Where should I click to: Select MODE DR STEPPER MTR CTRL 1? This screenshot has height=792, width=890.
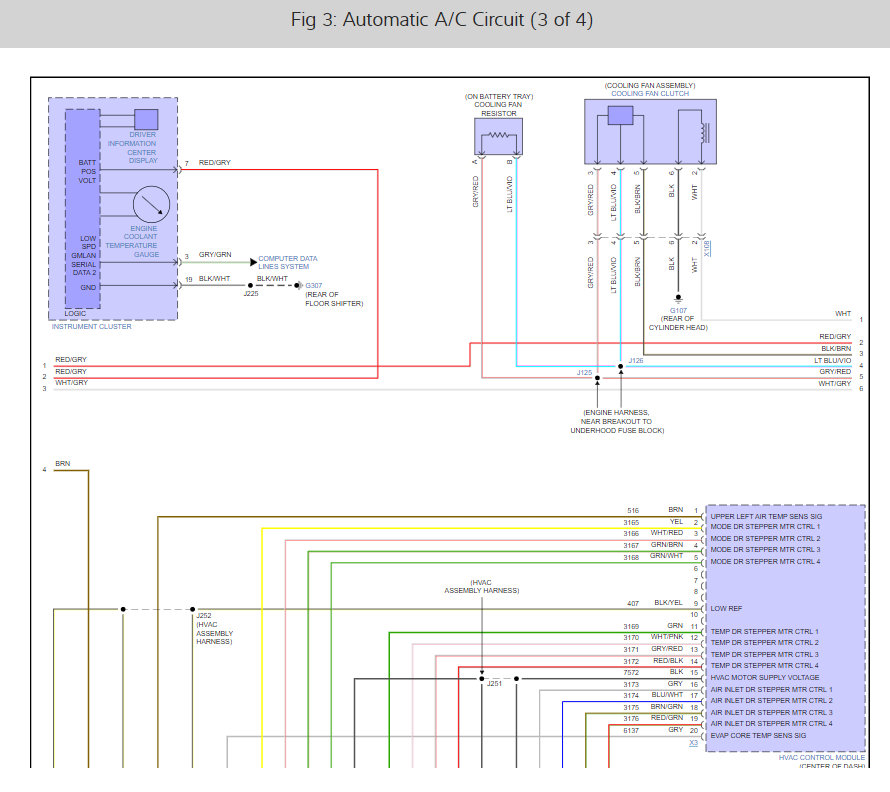pyautogui.click(x=765, y=527)
